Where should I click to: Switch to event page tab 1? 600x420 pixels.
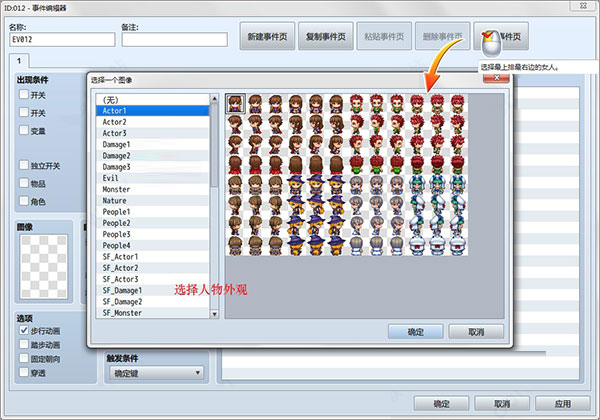coord(19,60)
